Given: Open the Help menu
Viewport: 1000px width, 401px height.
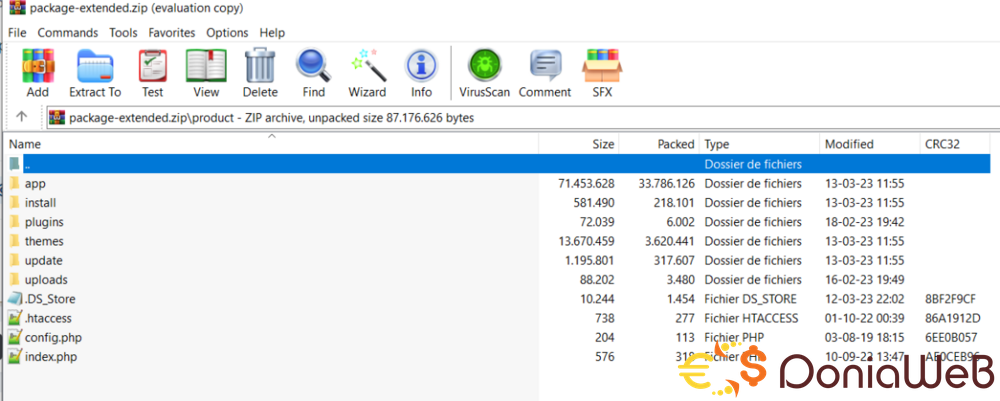Looking at the screenshot, I should tap(272, 33).
